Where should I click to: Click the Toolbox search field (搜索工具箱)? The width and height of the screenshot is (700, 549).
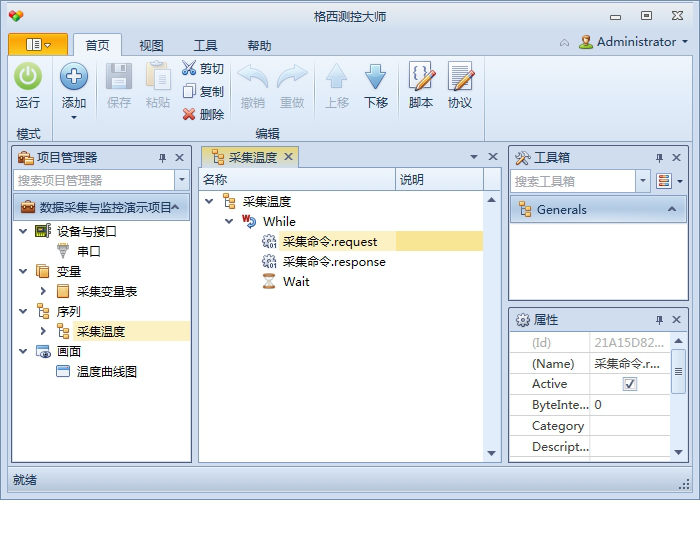point(574,181)
